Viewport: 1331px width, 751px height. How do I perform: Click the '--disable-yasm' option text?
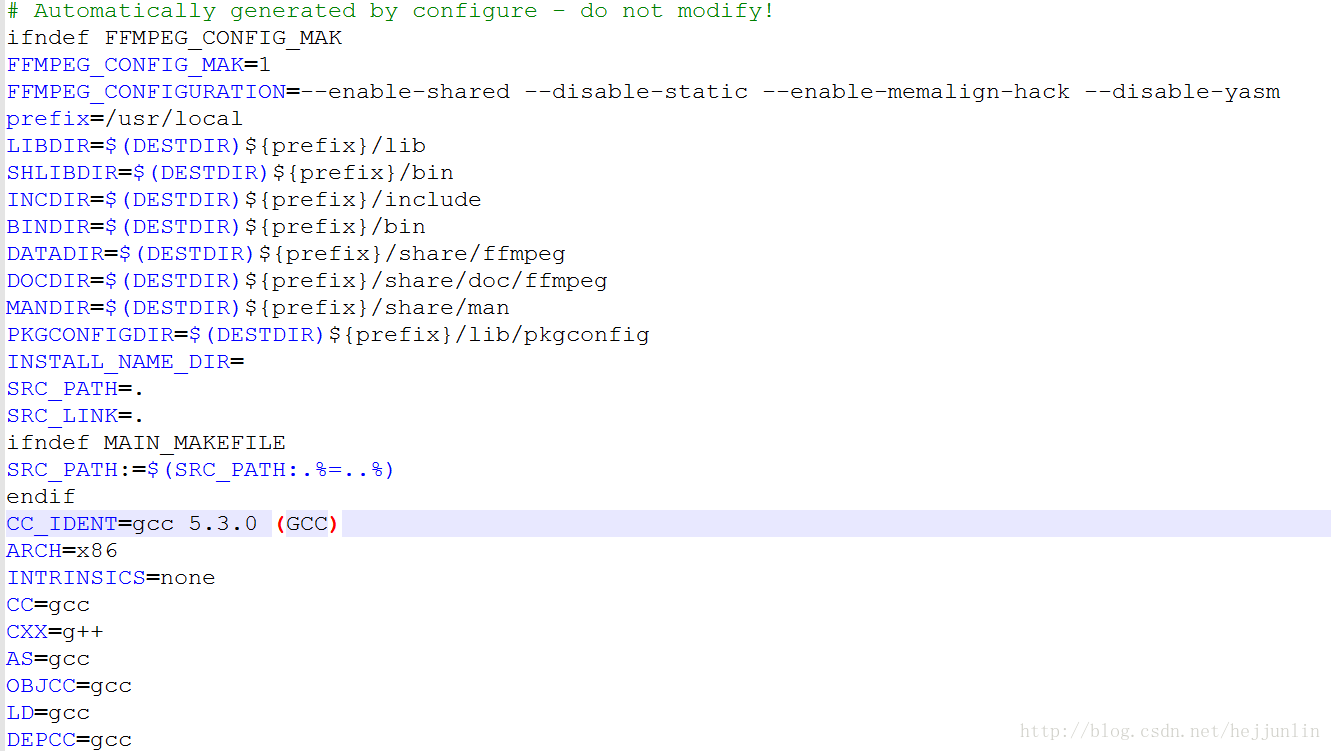point(1182,92)
